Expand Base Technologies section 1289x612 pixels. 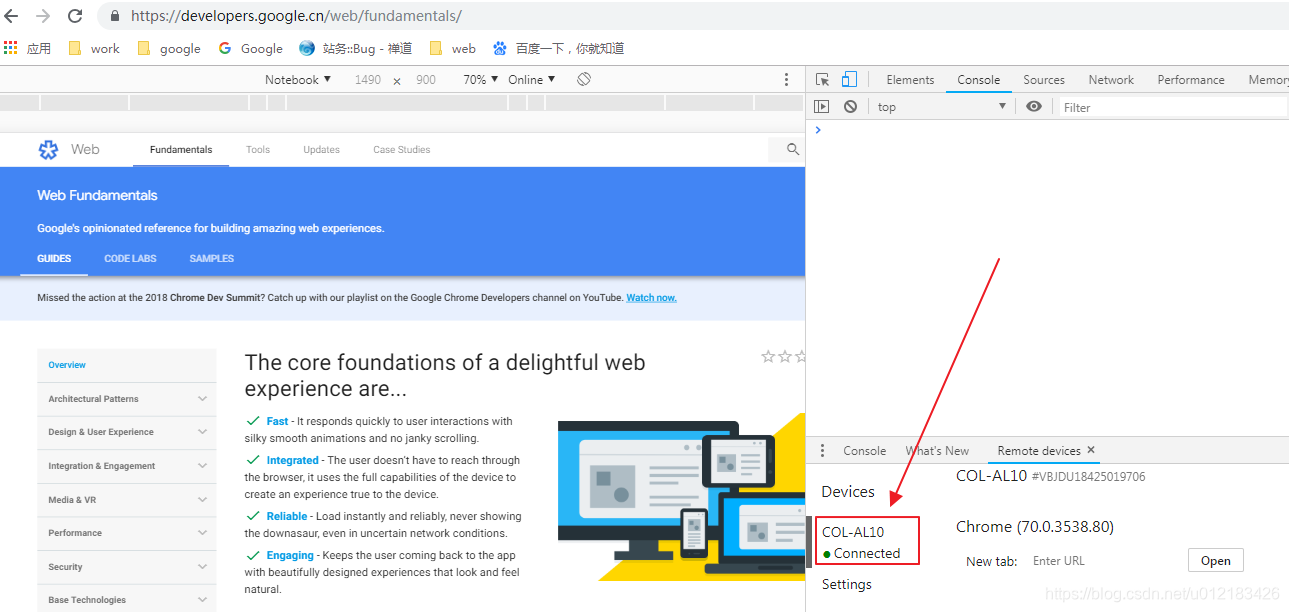pos(126,599)
